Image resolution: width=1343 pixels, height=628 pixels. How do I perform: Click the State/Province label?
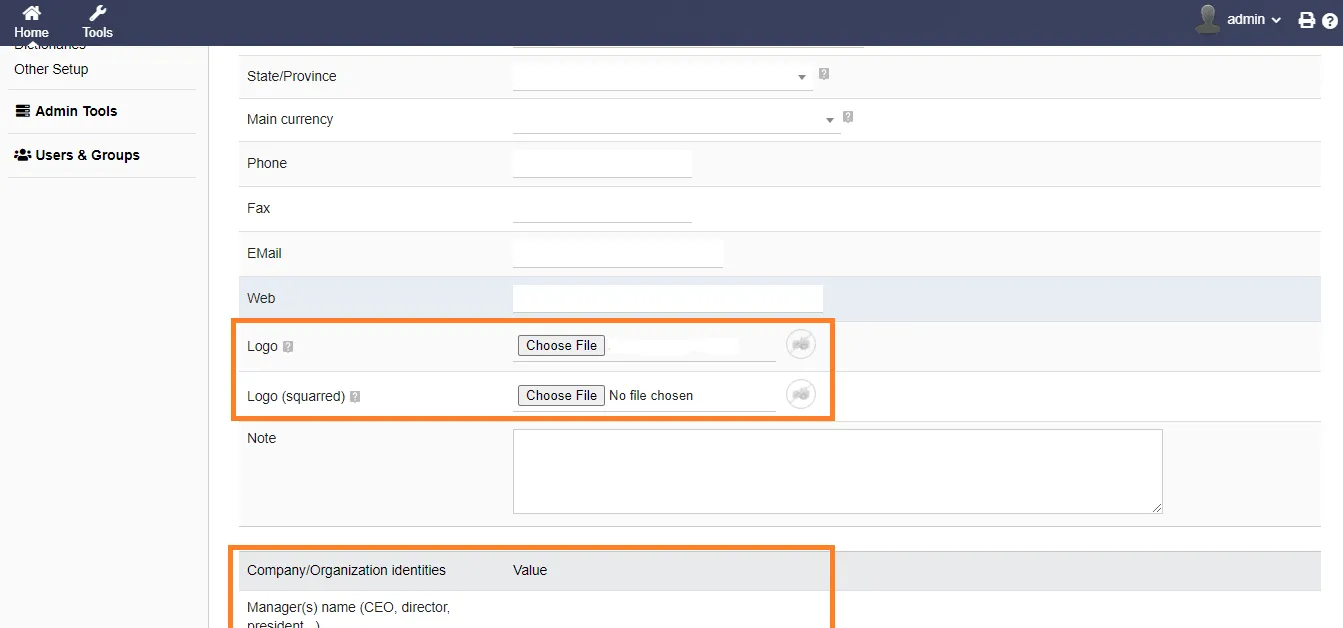pyautogui.click(x=292, y=76)
